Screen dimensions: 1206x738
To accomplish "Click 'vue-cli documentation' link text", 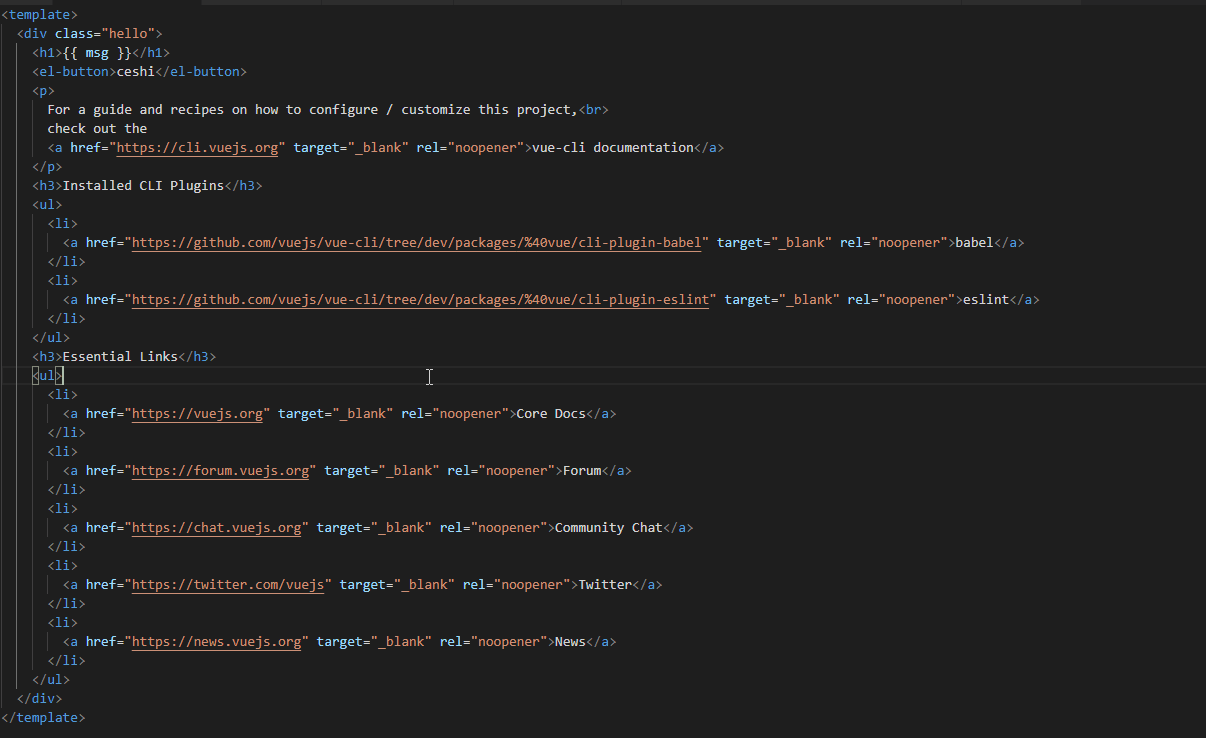I will pos(613,147).
